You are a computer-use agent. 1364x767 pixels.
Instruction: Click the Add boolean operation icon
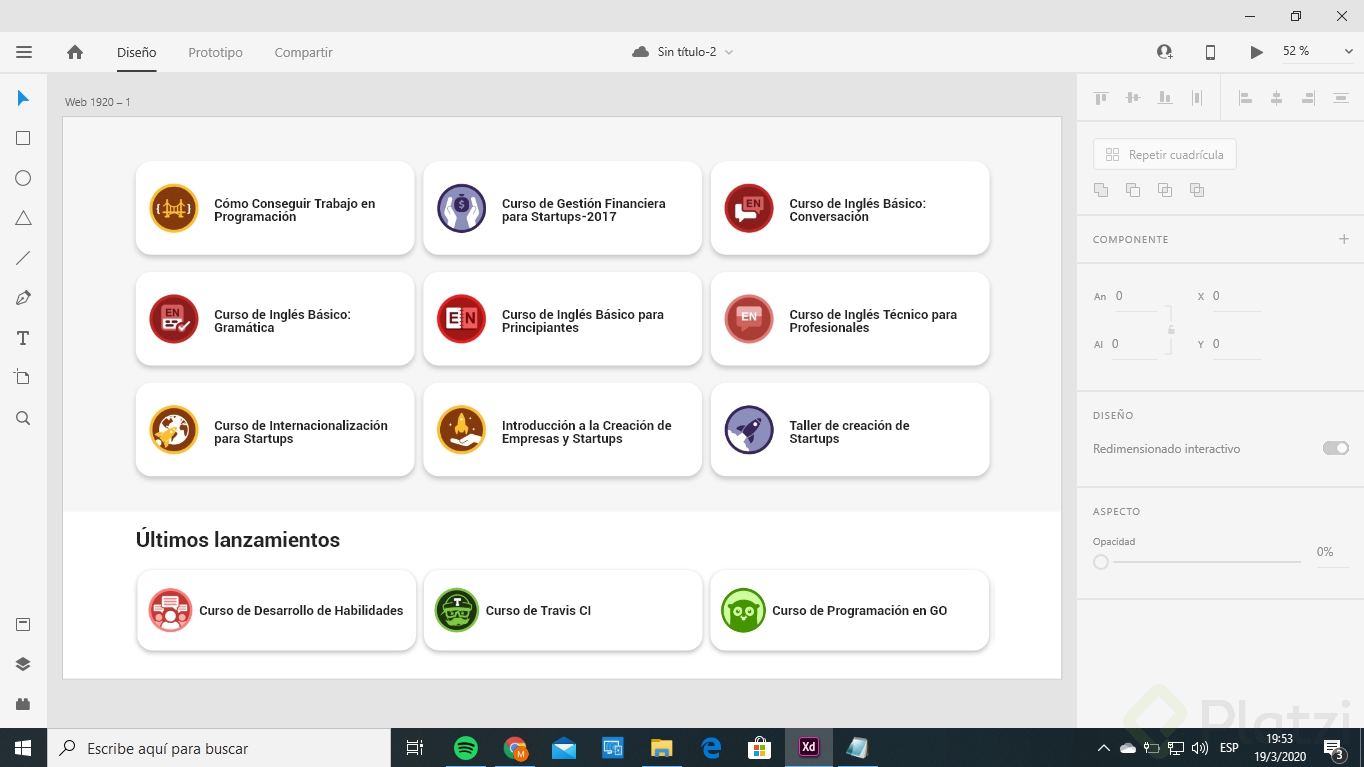[x=1101, y=190]
